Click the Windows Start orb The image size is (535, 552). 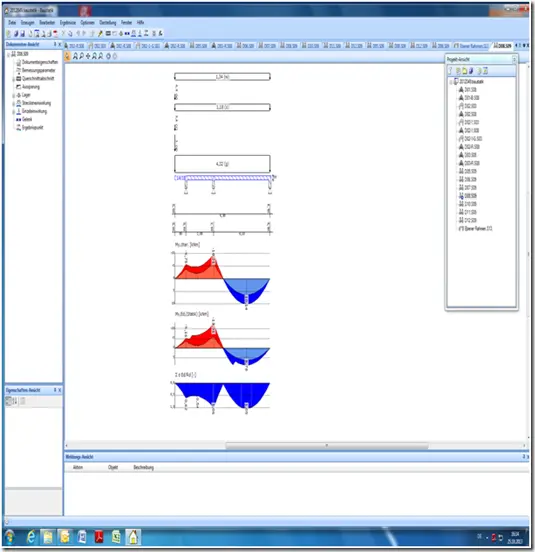[10, 537]
